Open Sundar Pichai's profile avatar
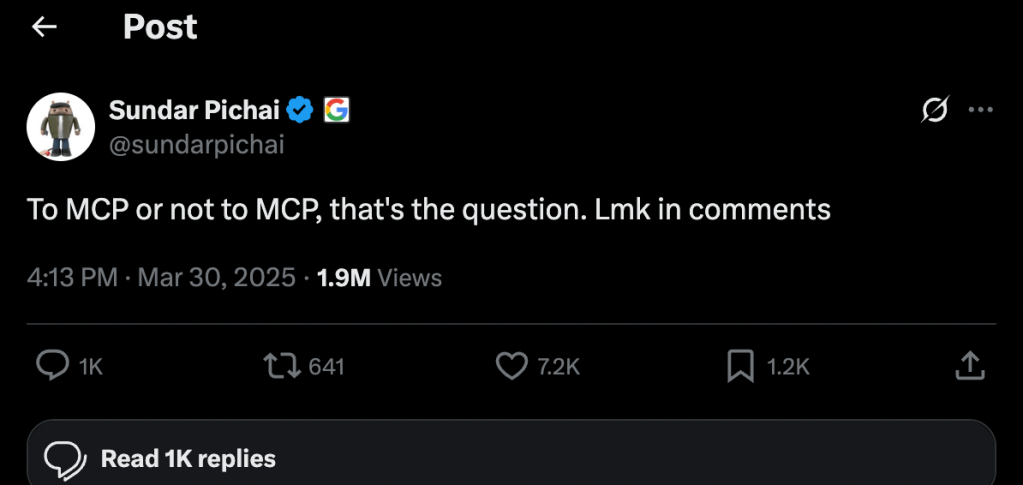Image resolution: width=1023 pixels, height=485 pixels. [61, 127]
